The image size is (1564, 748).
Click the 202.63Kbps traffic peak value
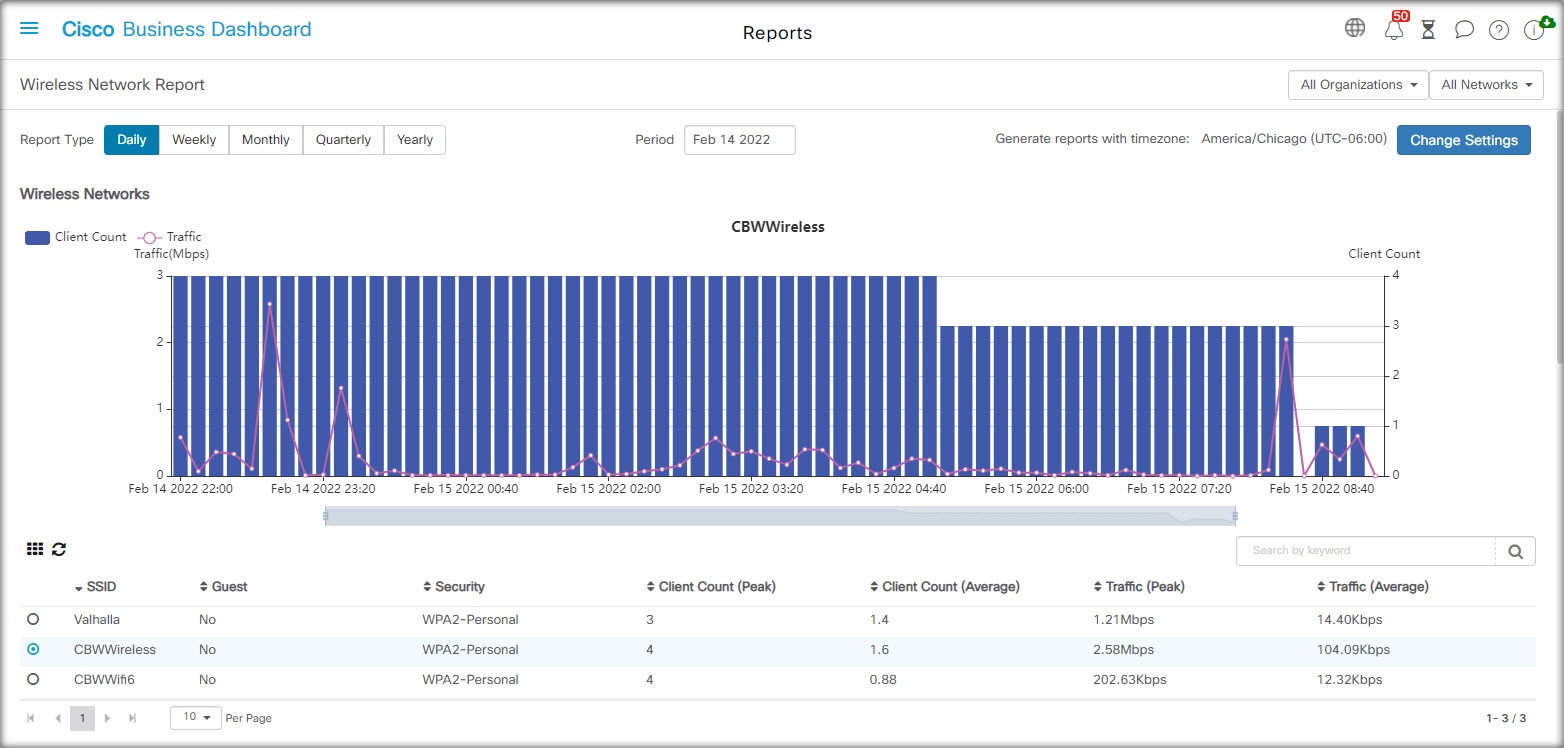coord(1130,679)
